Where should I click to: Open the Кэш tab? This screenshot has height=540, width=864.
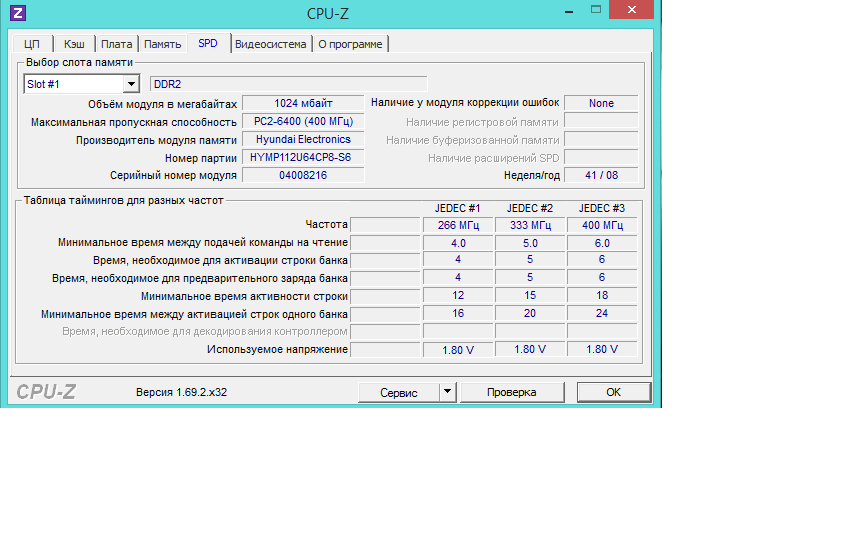[x=74, y=44]
